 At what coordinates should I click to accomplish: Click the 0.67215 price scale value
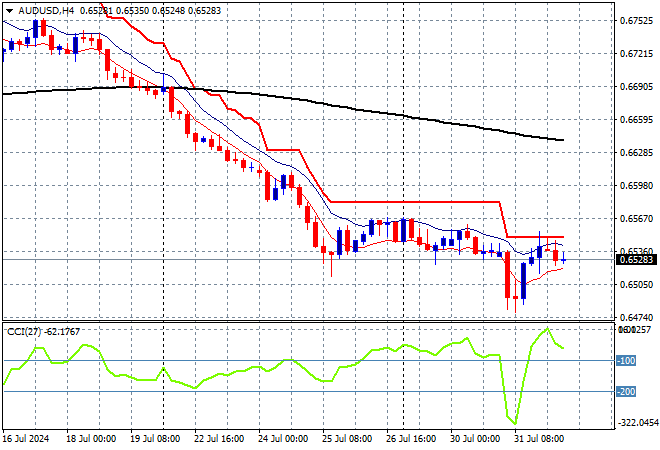(636, 54)
